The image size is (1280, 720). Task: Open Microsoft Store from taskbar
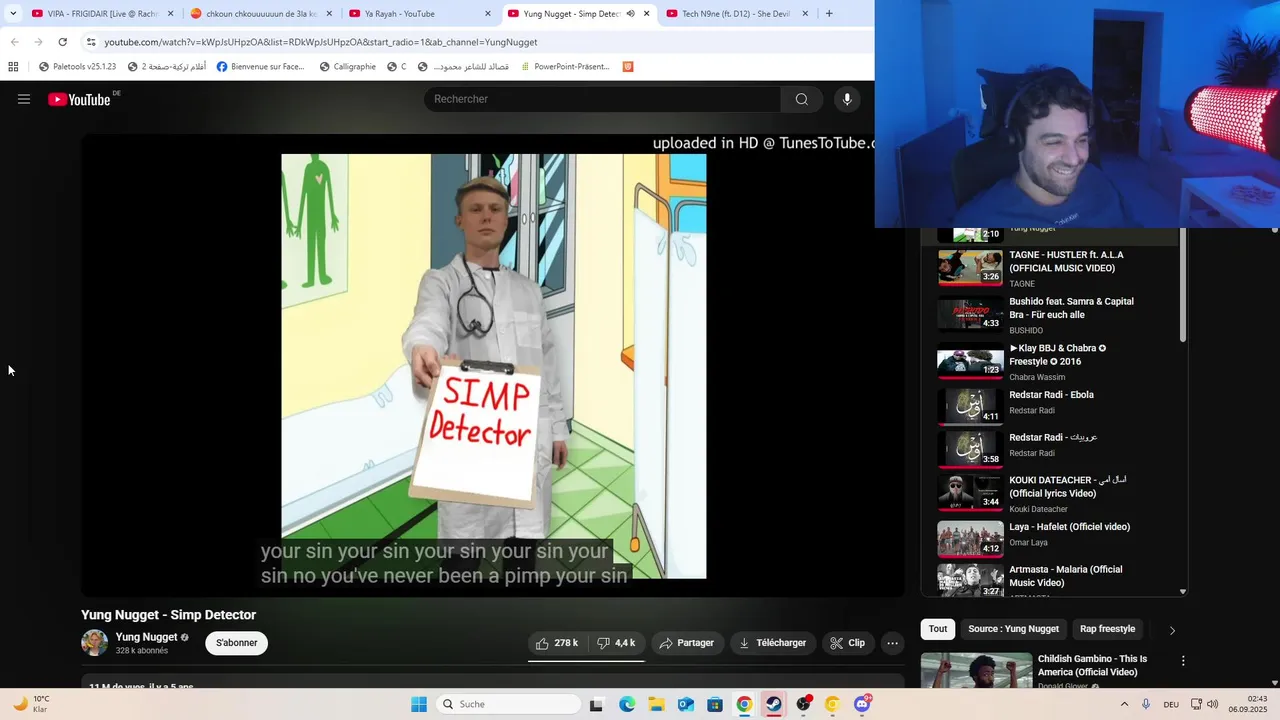pyautogui.click(x=715, y=704)
